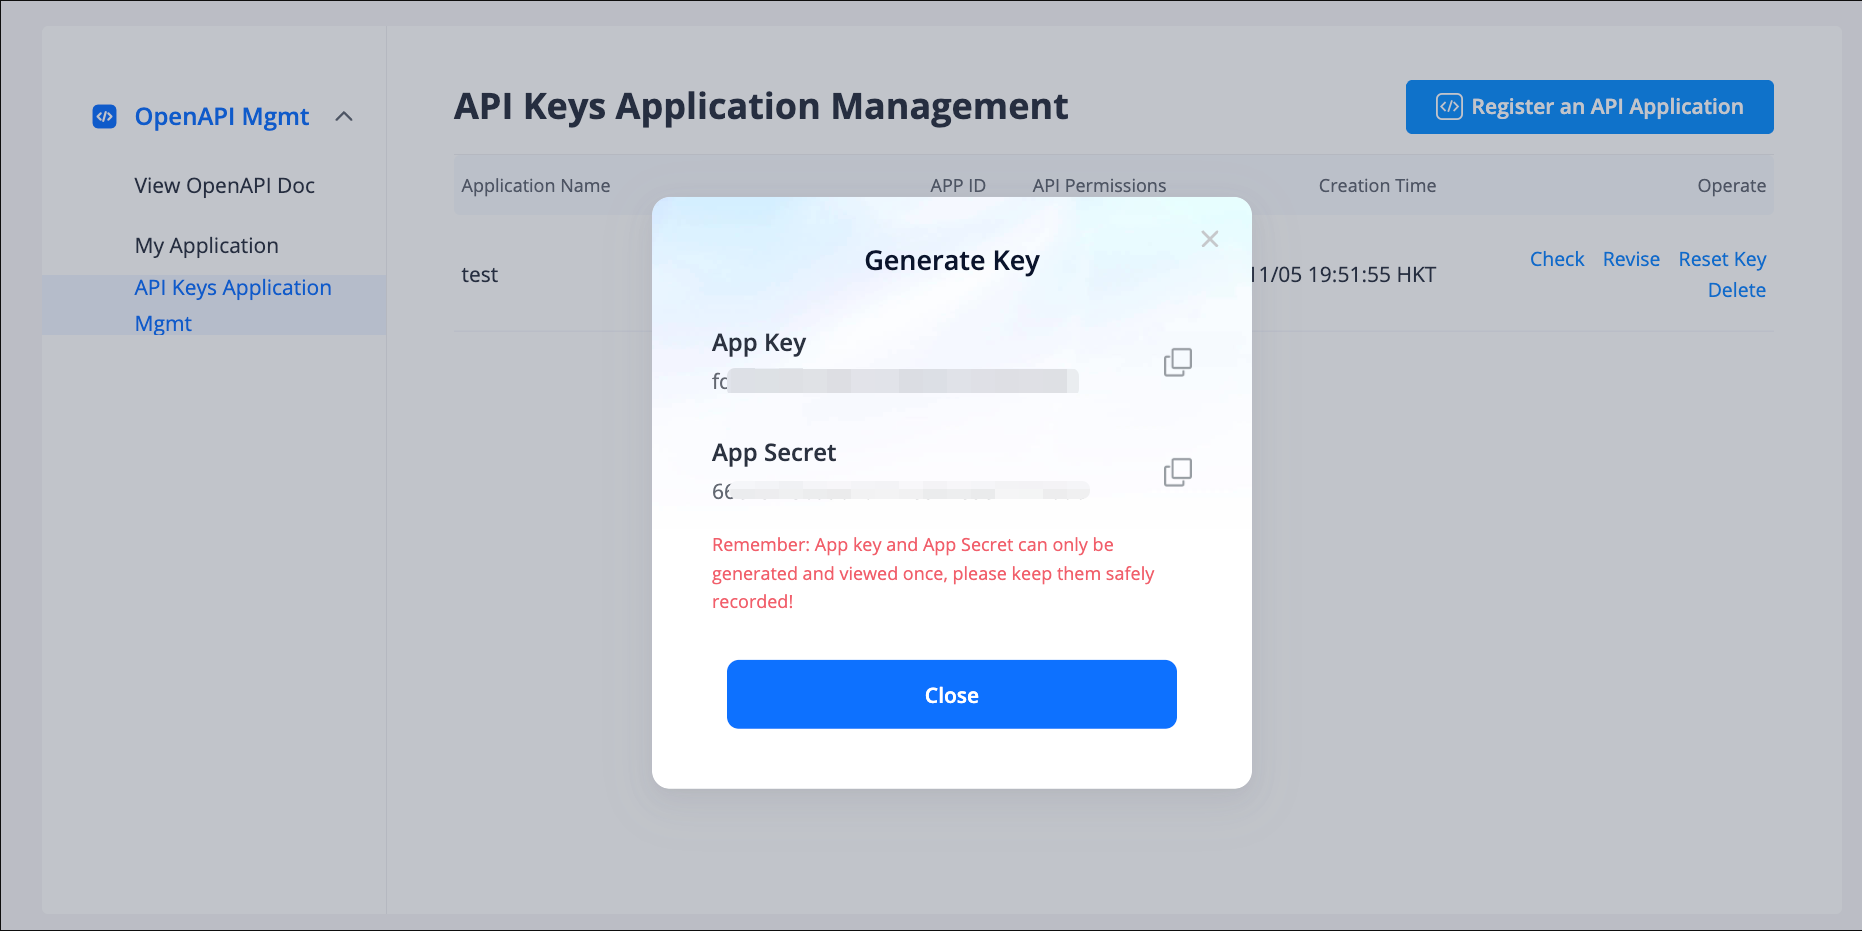The width and height of the screenshot is (1862, 931).
Task: Click the masked App Key value
Action: 895,381
